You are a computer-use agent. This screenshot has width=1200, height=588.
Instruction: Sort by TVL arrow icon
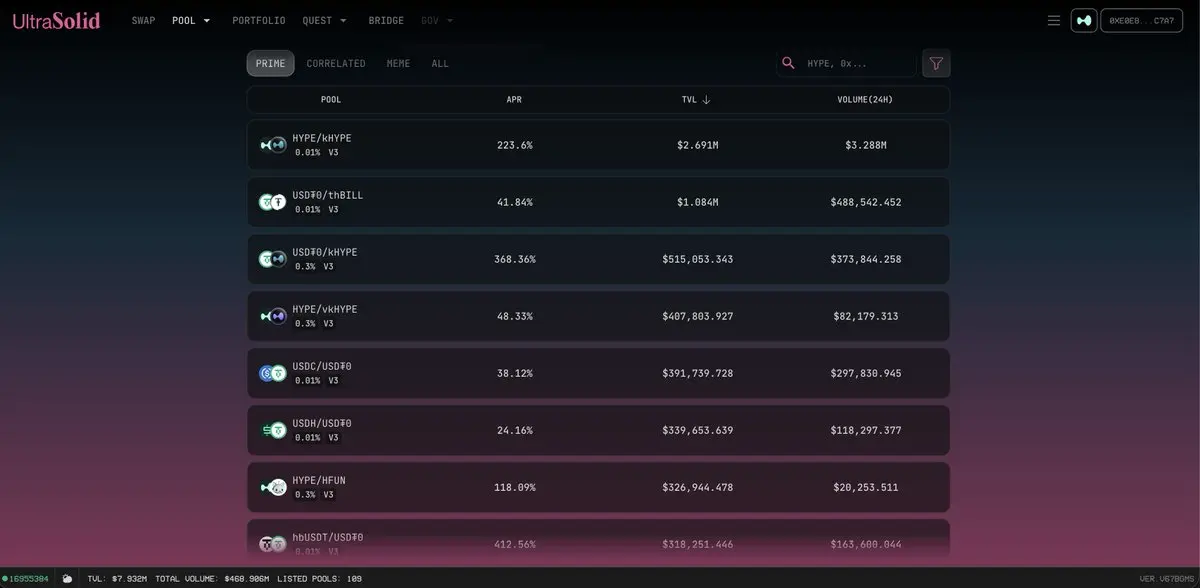click(706, 100)
